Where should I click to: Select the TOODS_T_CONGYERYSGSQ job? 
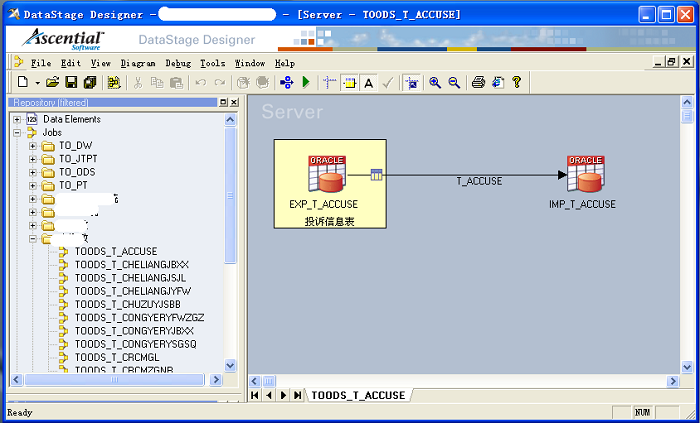coord(136,344)
